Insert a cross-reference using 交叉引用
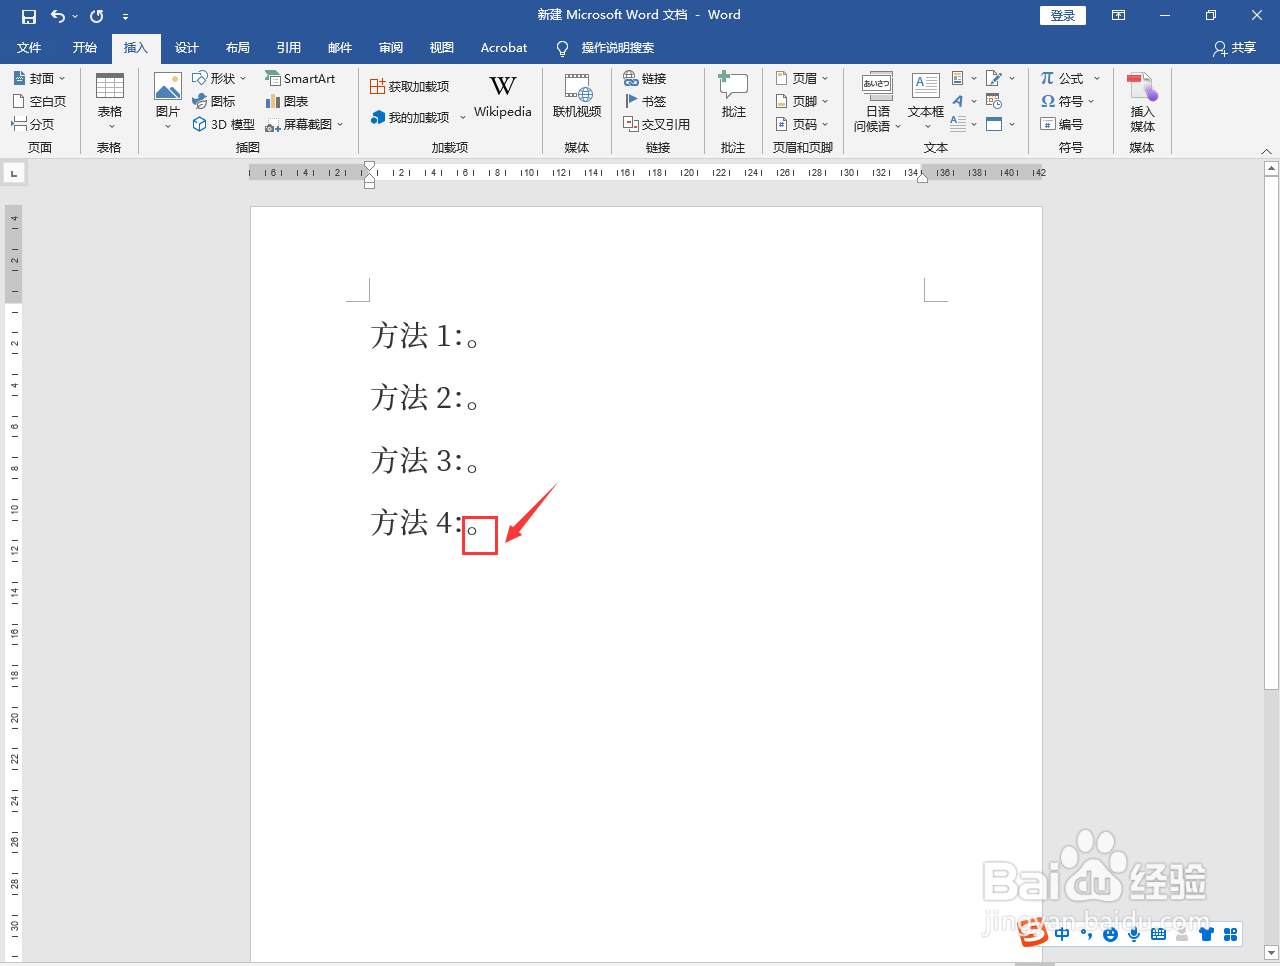This screenshot has height=966, width=1280. pos(657,123)
